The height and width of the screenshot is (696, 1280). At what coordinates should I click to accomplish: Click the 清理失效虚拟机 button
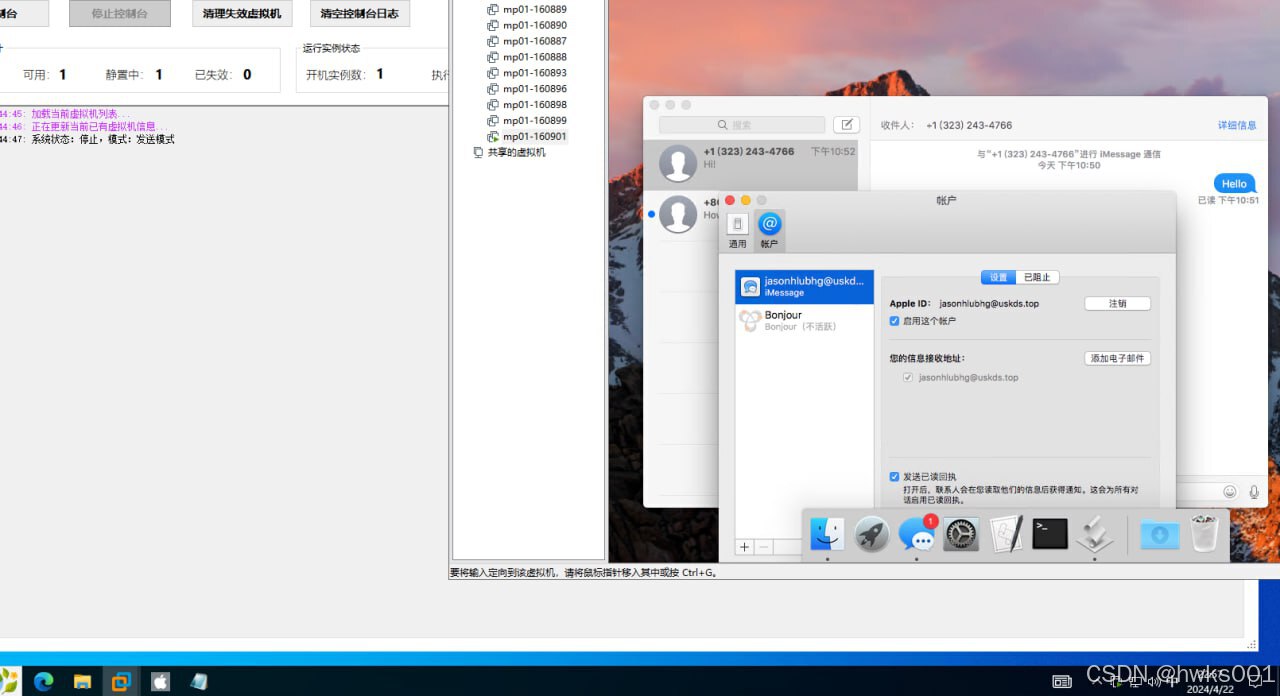[x=242, y=13]
